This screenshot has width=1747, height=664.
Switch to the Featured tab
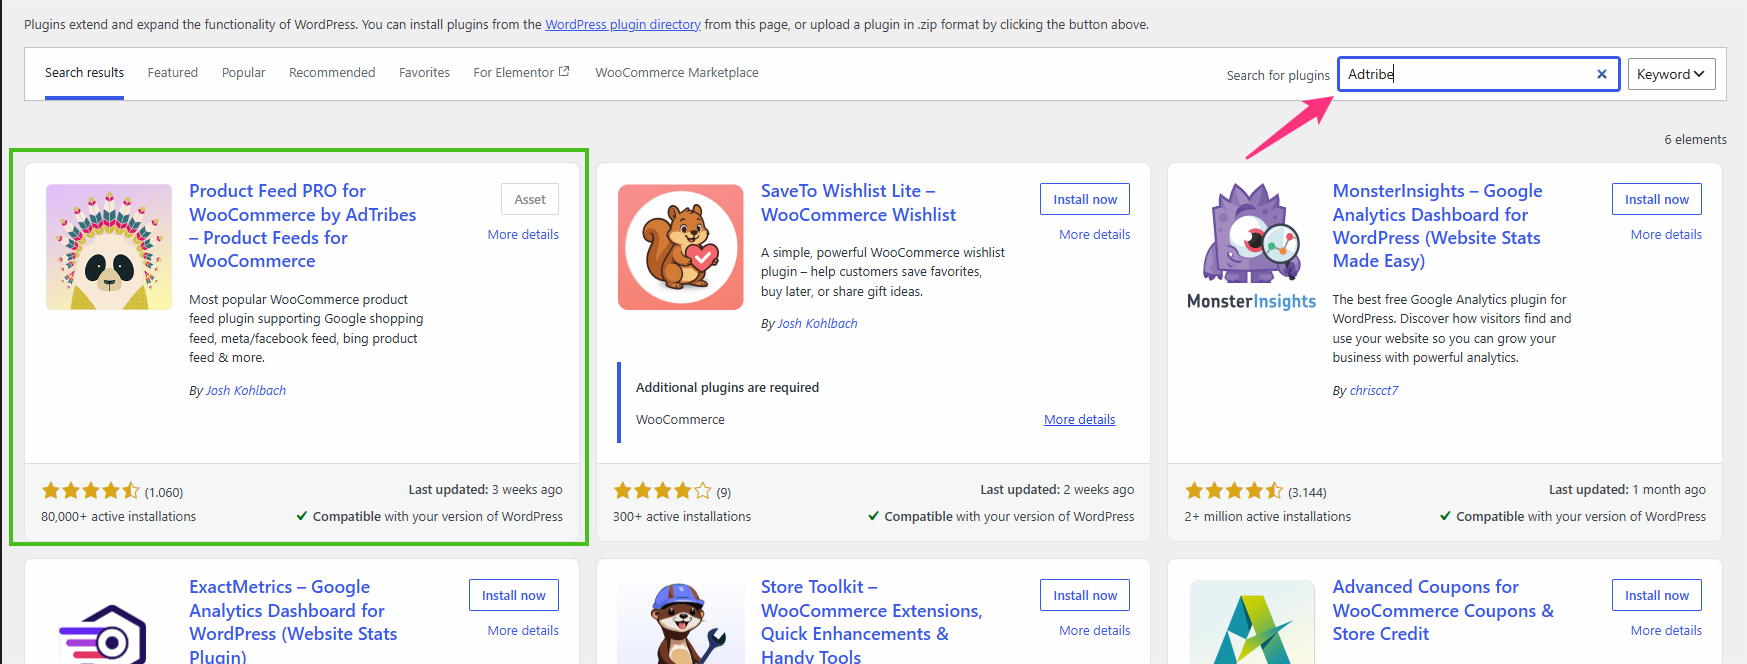(x=173, y=73)
